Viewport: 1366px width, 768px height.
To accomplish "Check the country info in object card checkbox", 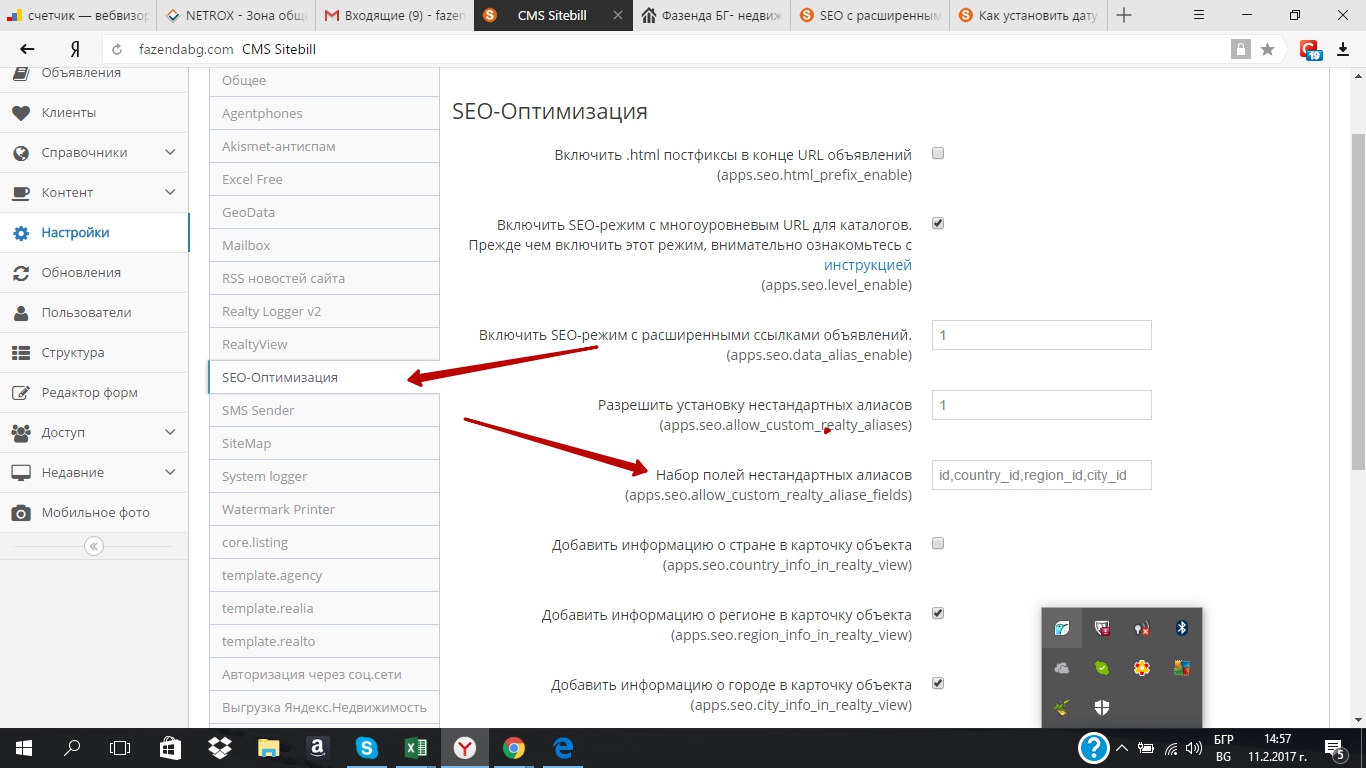I will click(938, 544).
